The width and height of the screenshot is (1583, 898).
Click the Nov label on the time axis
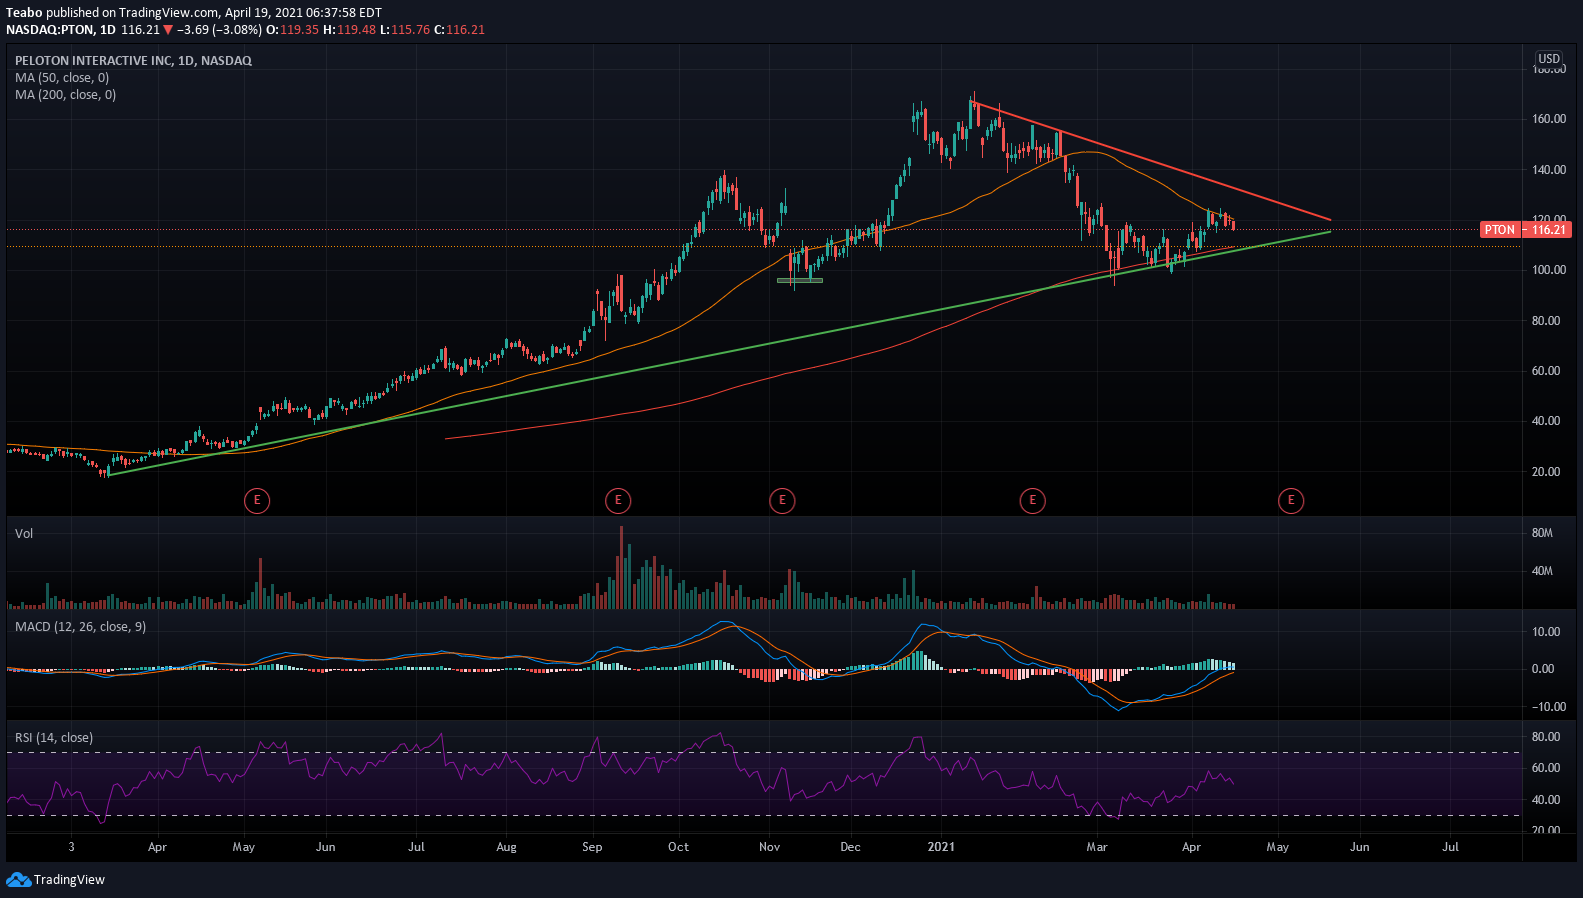769,847
